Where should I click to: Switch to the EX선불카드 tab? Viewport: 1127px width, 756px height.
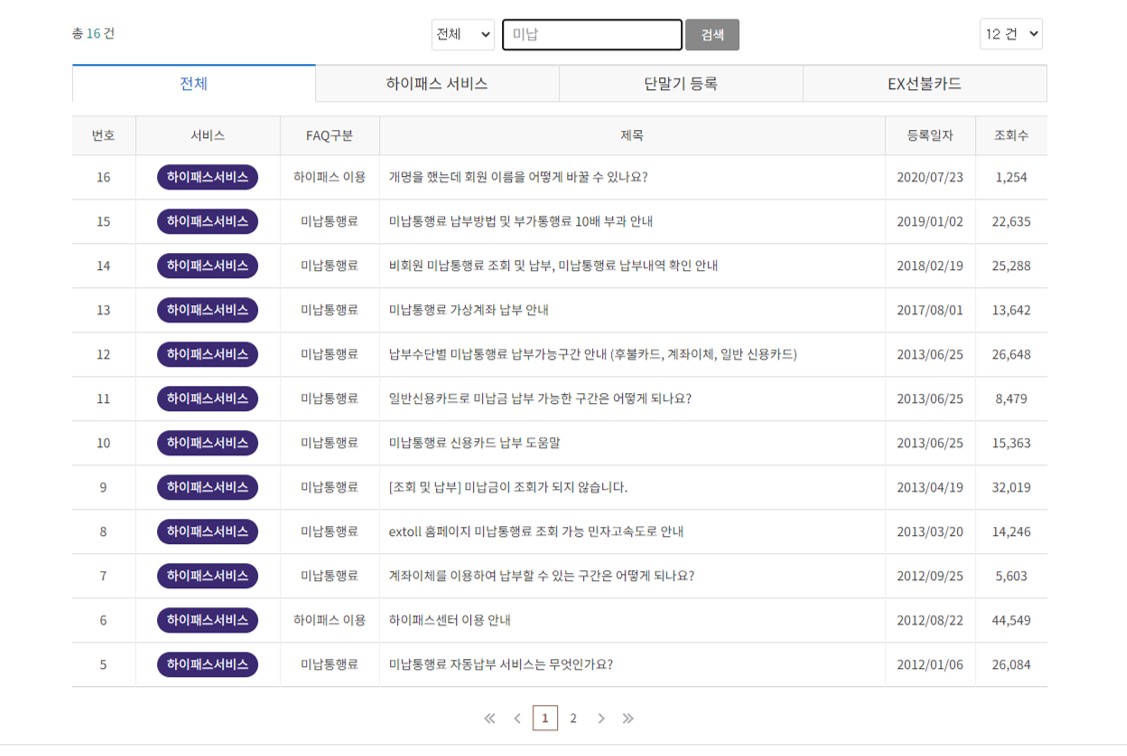(x=924, y=83)
